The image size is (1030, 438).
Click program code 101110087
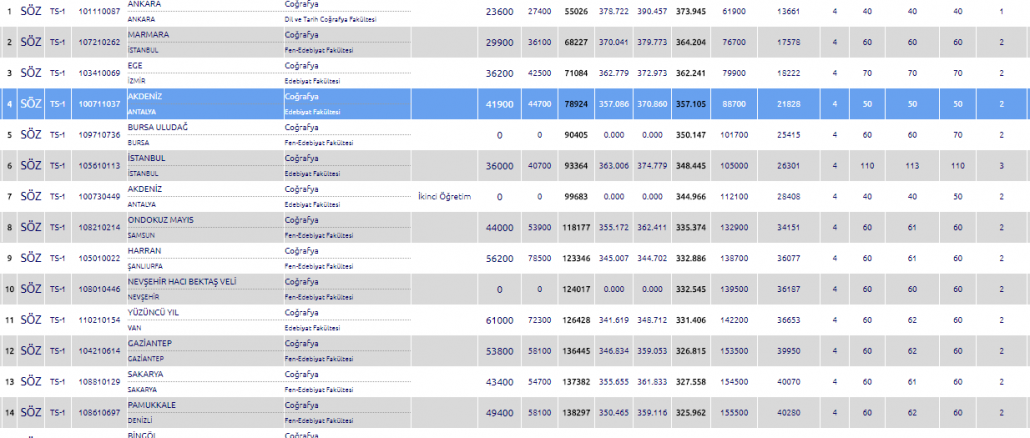point(99,11)
